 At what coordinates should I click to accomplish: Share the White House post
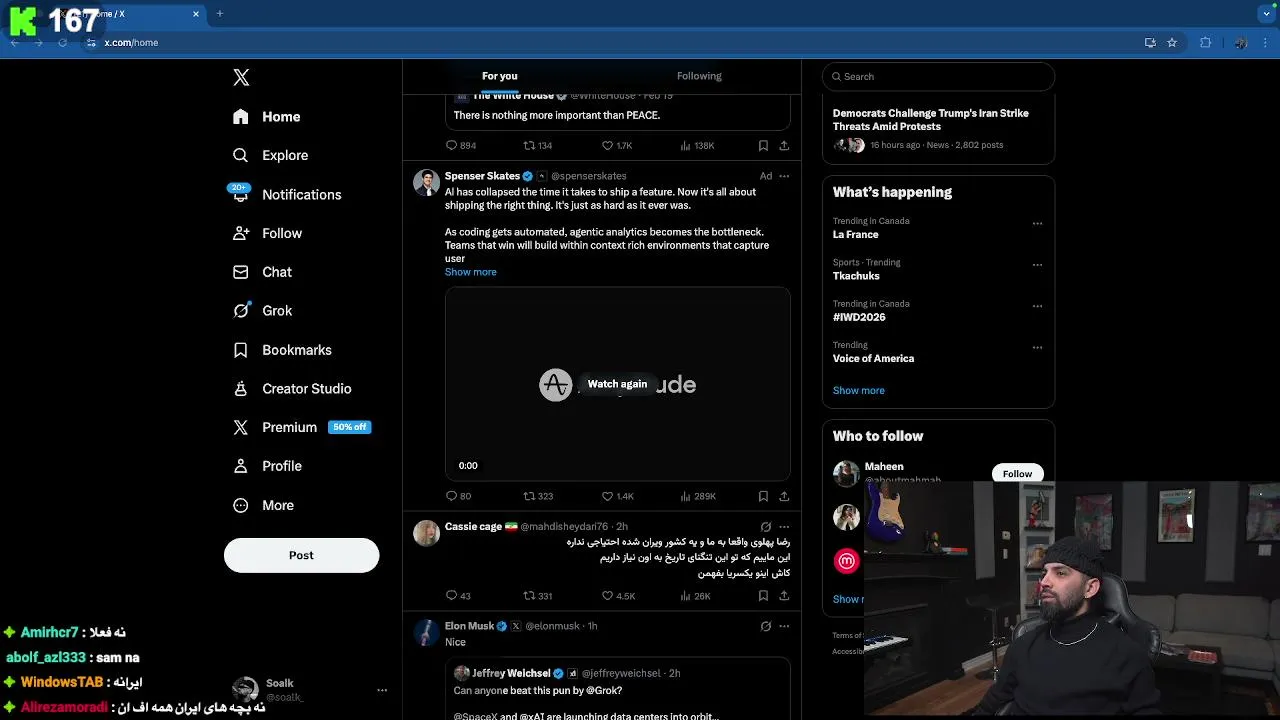point(784,145)
